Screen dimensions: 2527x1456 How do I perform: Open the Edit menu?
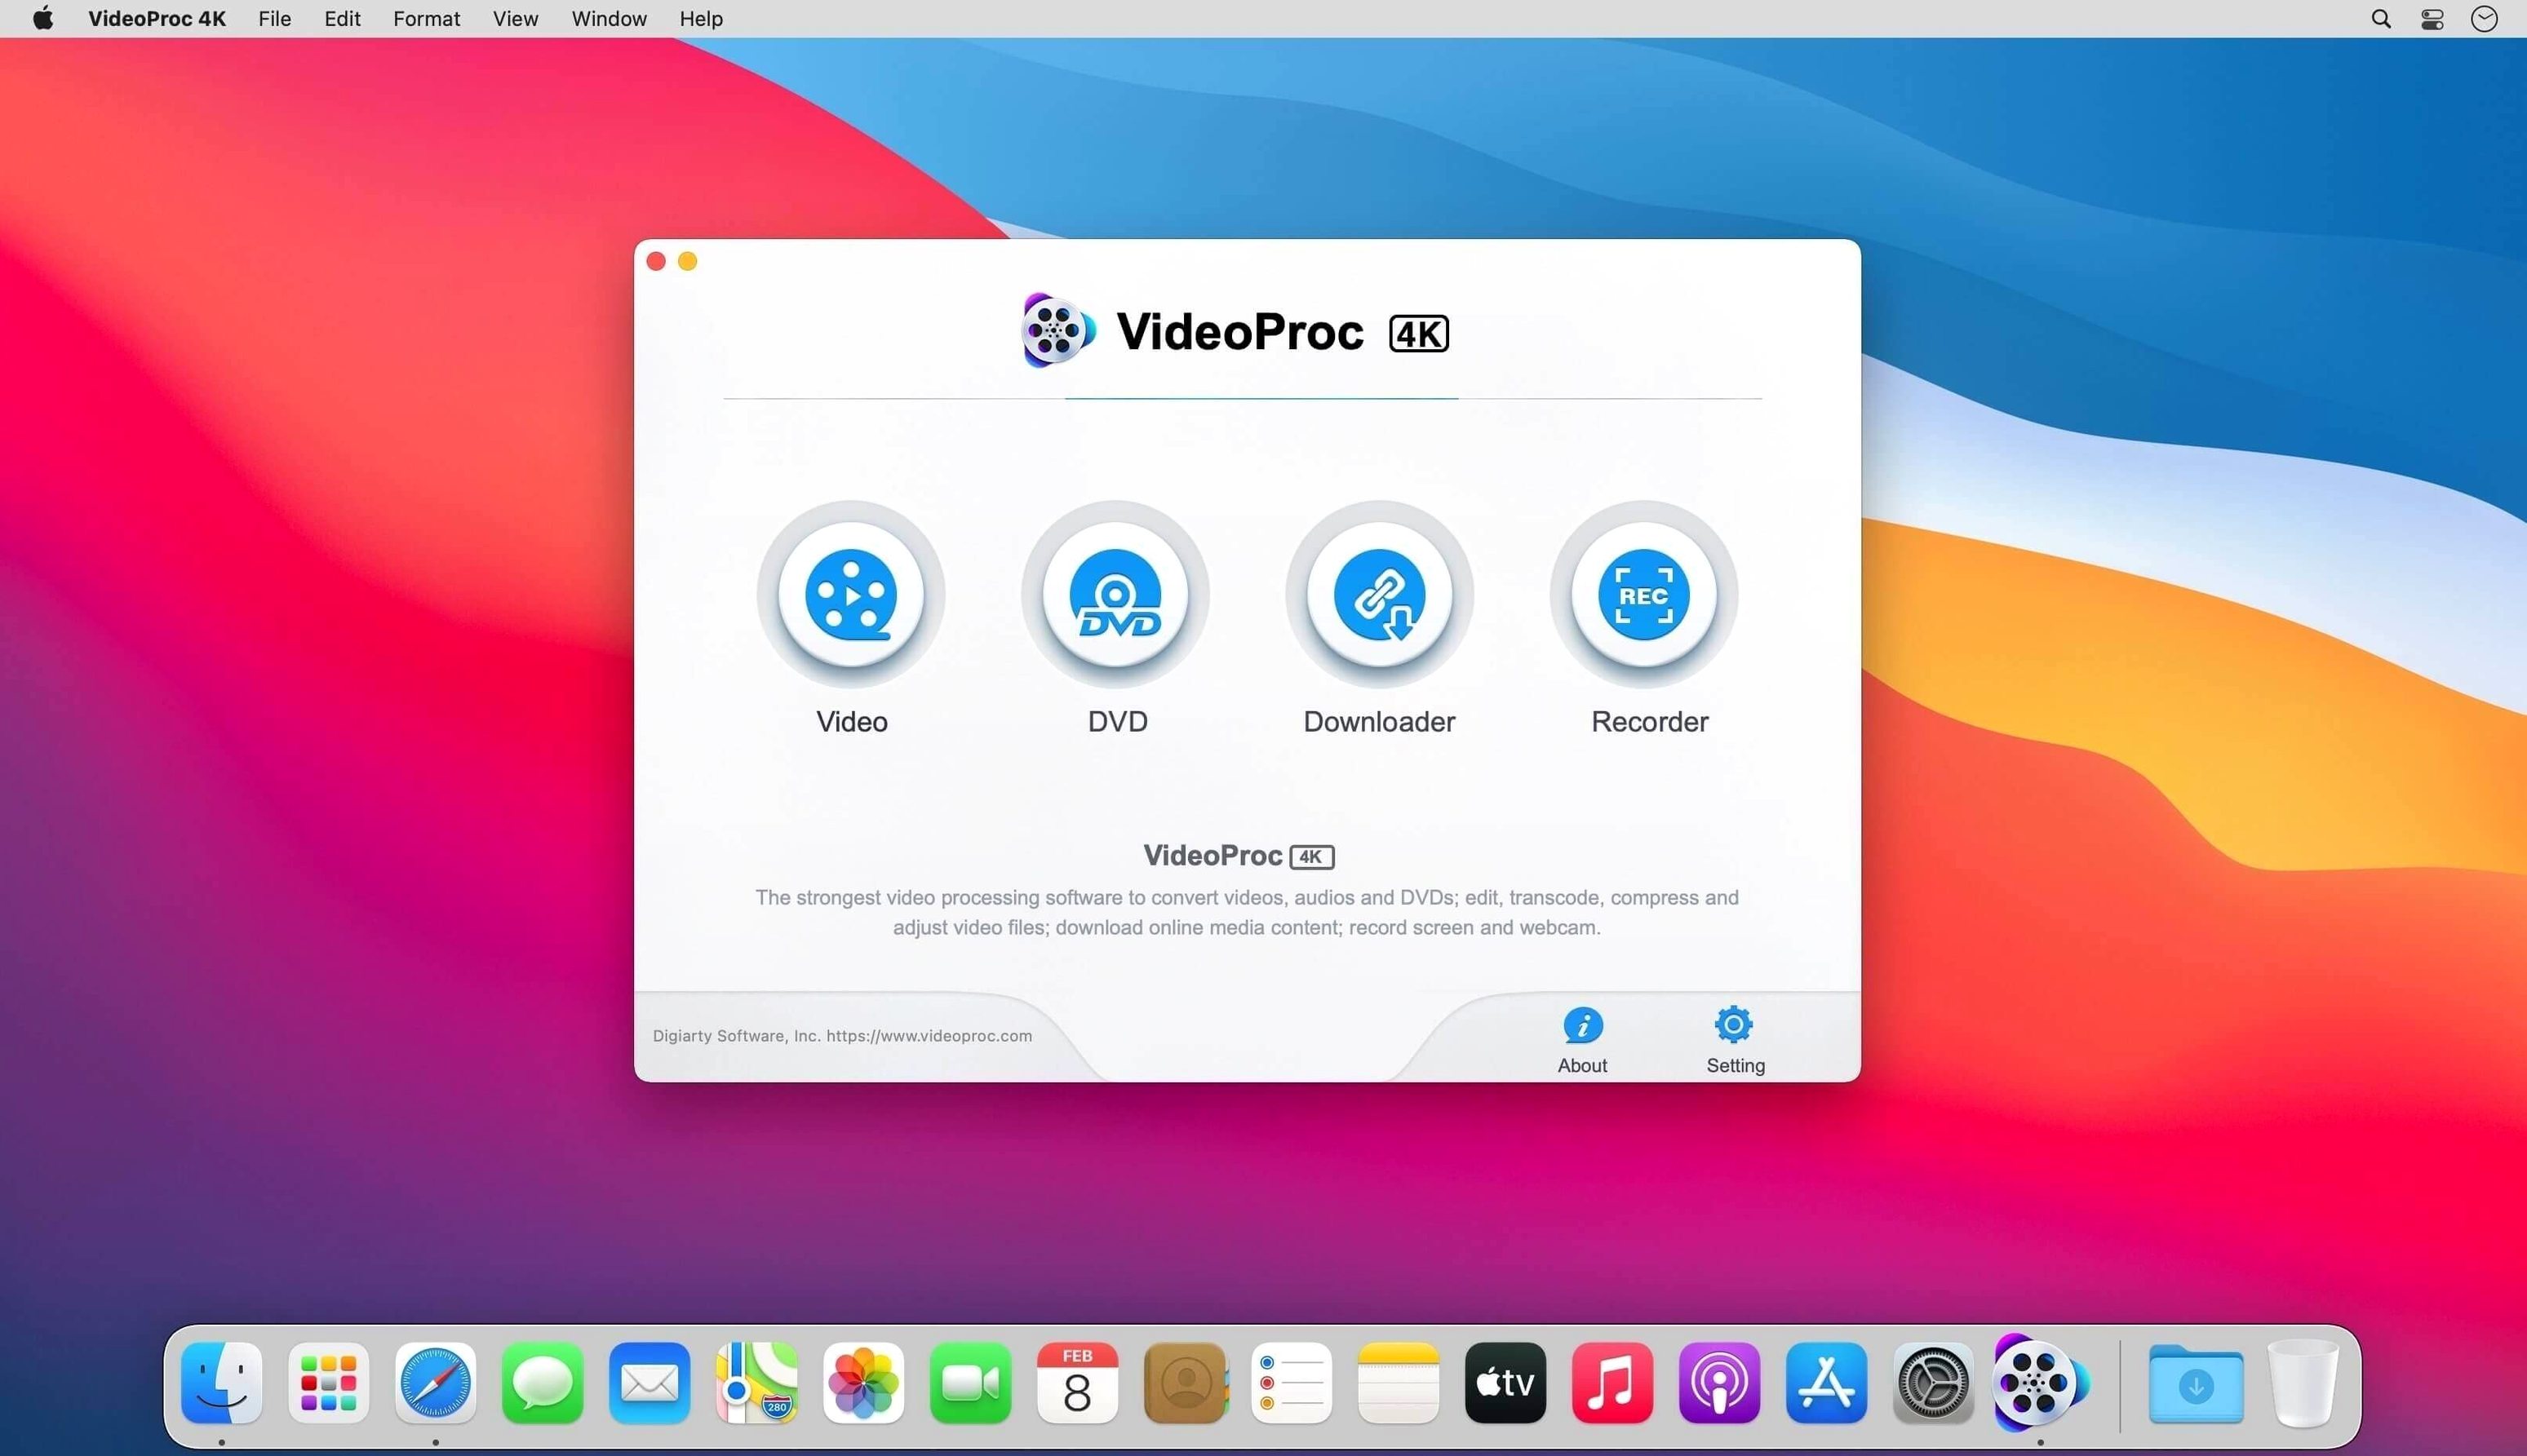342,19
